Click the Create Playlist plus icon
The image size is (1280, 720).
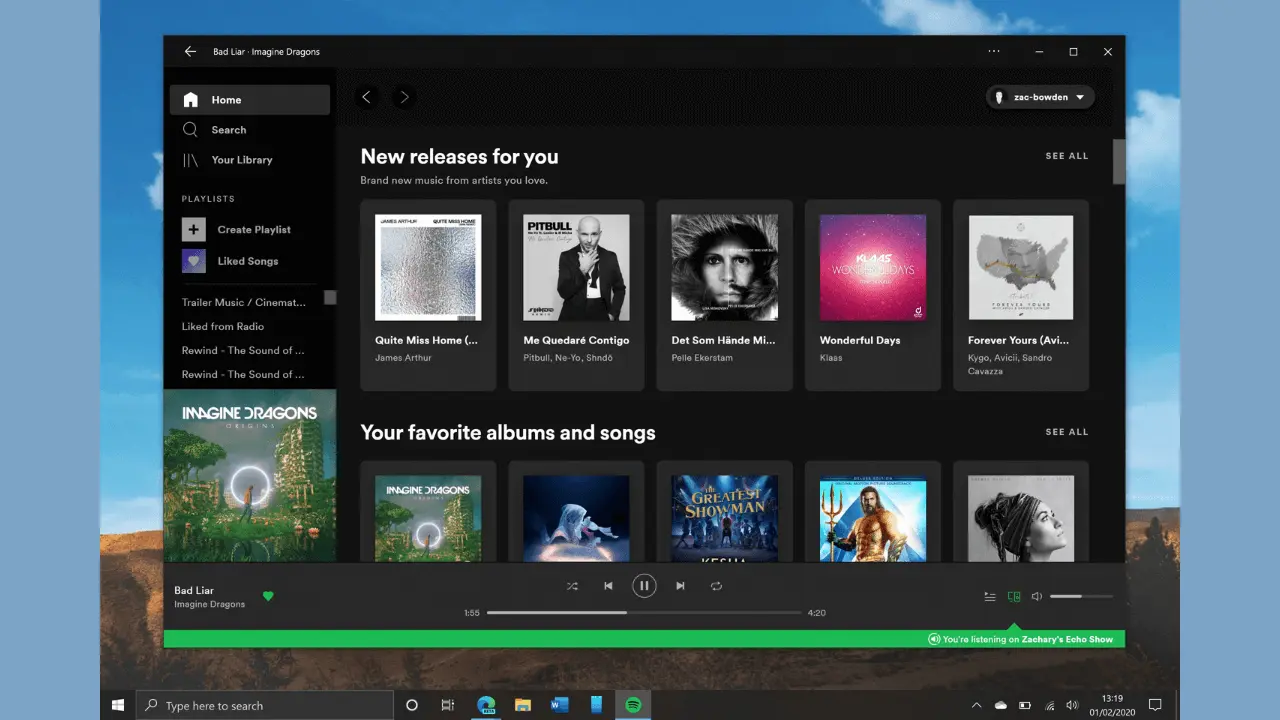tap(193, 229)
